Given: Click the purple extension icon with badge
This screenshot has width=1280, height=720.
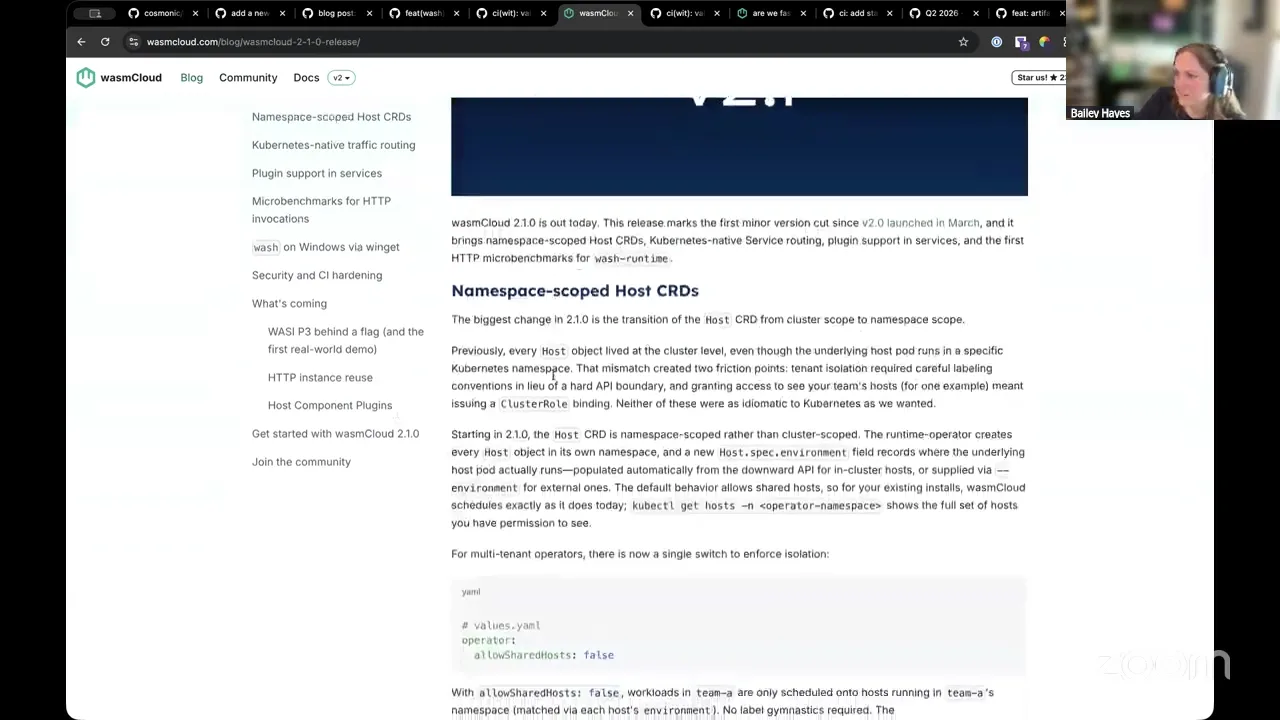Looking at the screenshot, I should pyautogui.click(x=1020, y=42).
